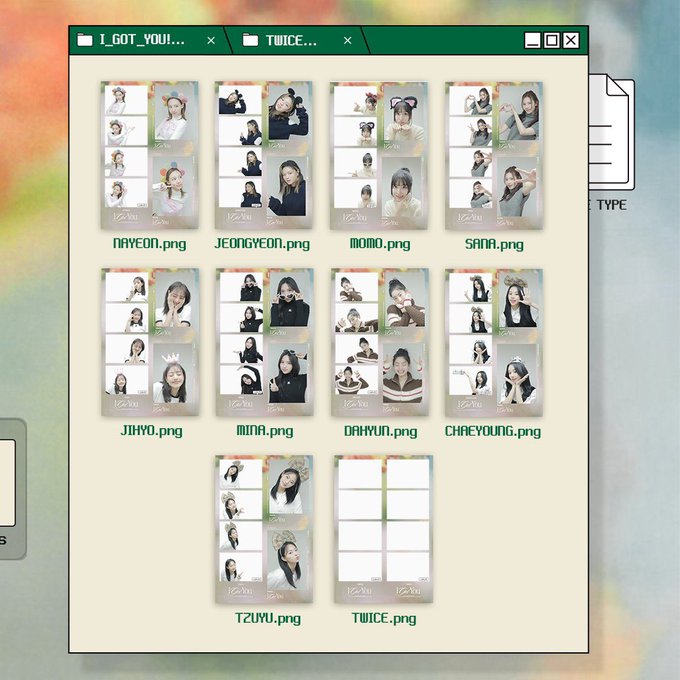The image size is (680, 680).
Task: Select the NAYEON.png file name
Action: tap(150, 244)
